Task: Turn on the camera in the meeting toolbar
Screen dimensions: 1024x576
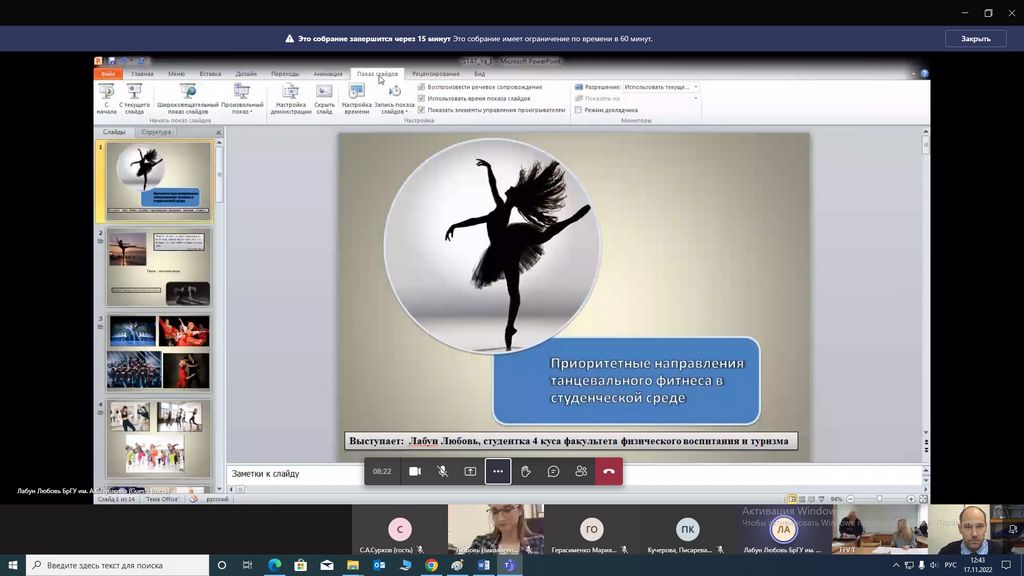Action: pos(415,471)
